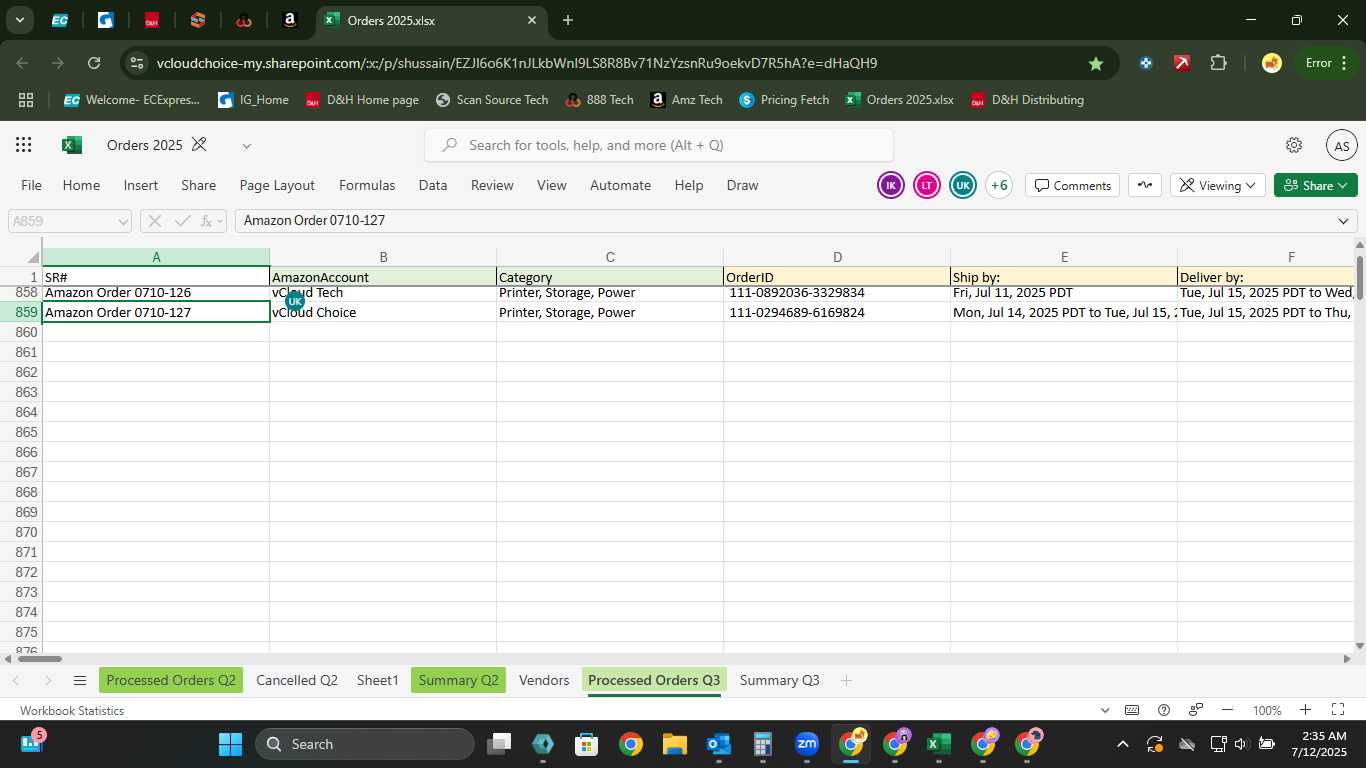1366x768 pixels.
Task: Open the Automate ribbon tab
Action: tap(620, 185)
